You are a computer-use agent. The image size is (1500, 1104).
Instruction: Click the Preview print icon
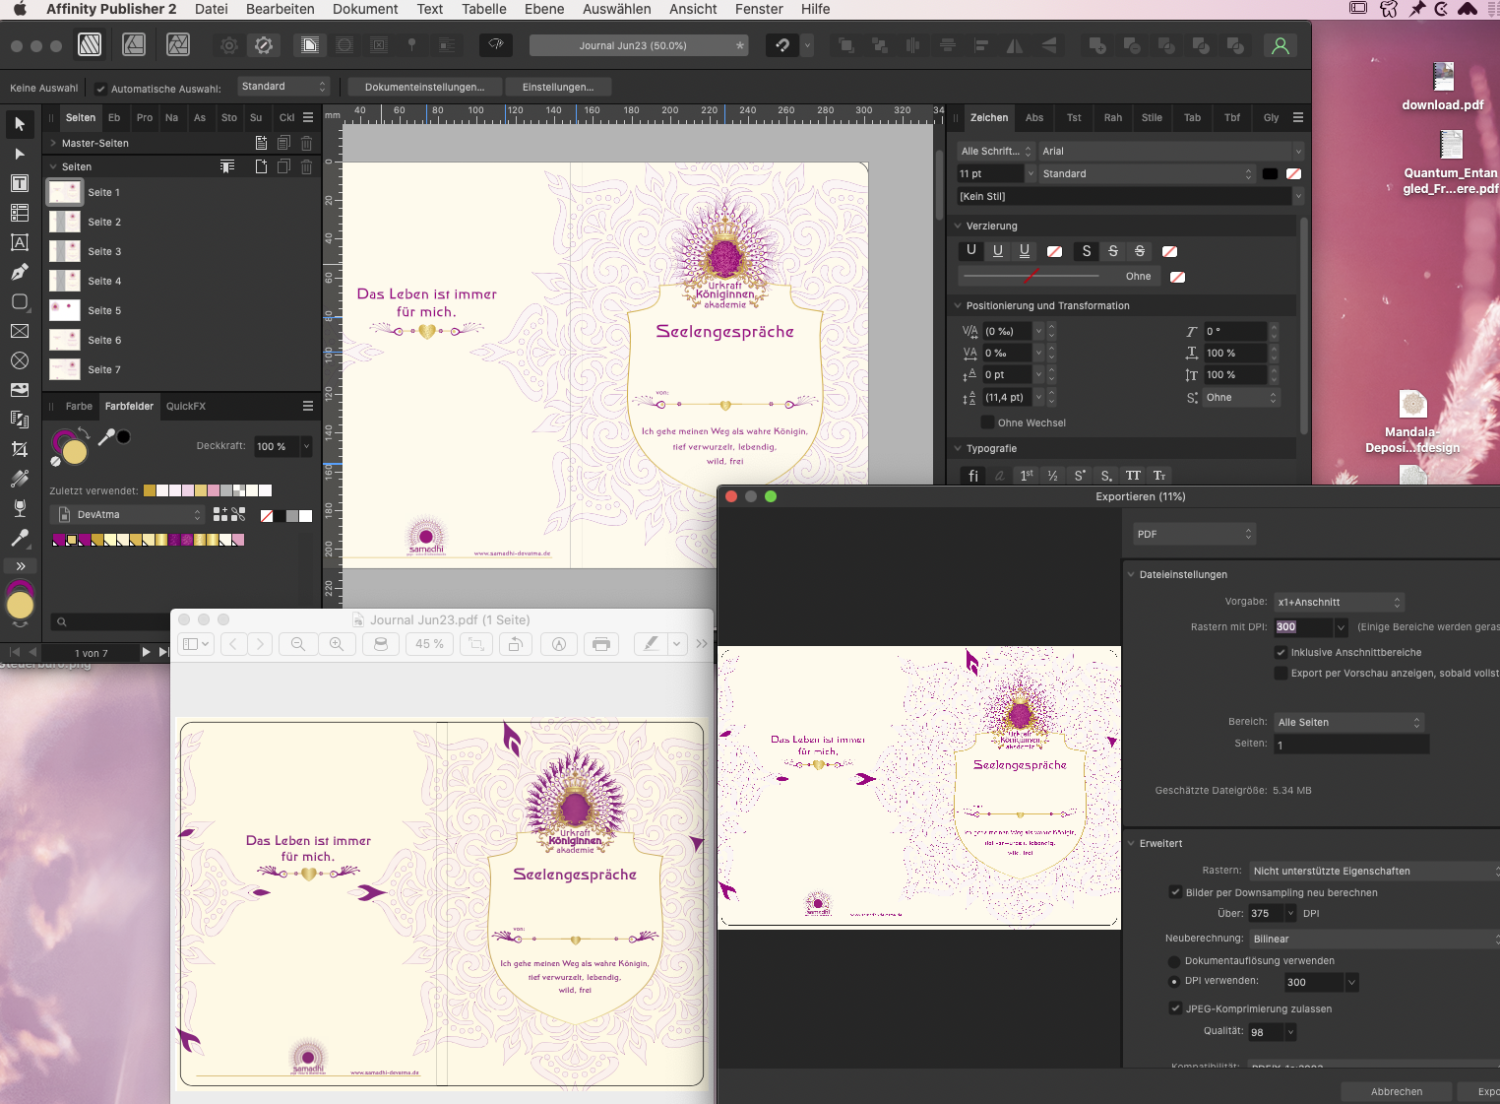[x=601, y=644]
